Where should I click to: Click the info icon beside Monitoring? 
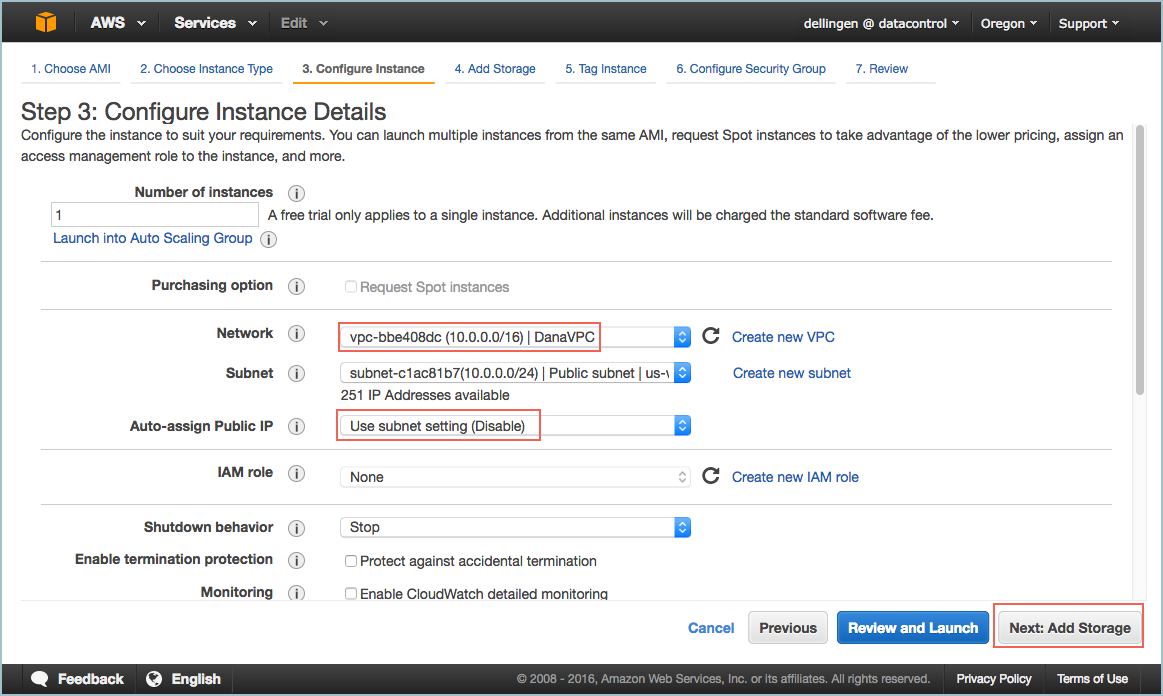point(296,592)
